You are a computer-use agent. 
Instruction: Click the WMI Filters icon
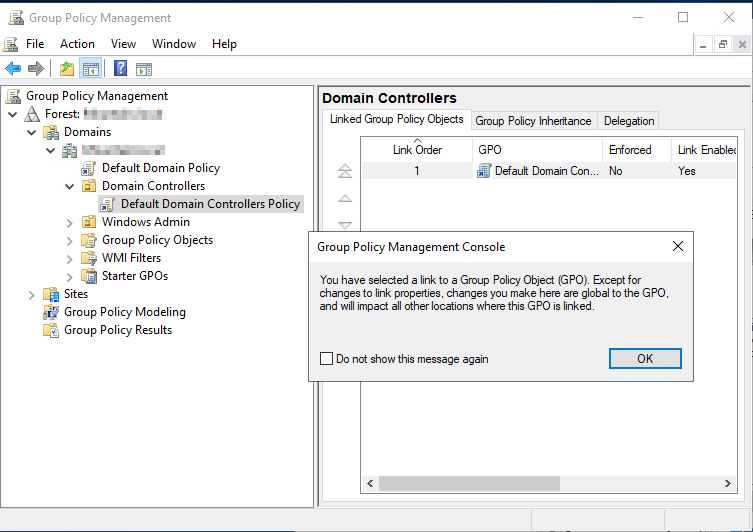89,258
